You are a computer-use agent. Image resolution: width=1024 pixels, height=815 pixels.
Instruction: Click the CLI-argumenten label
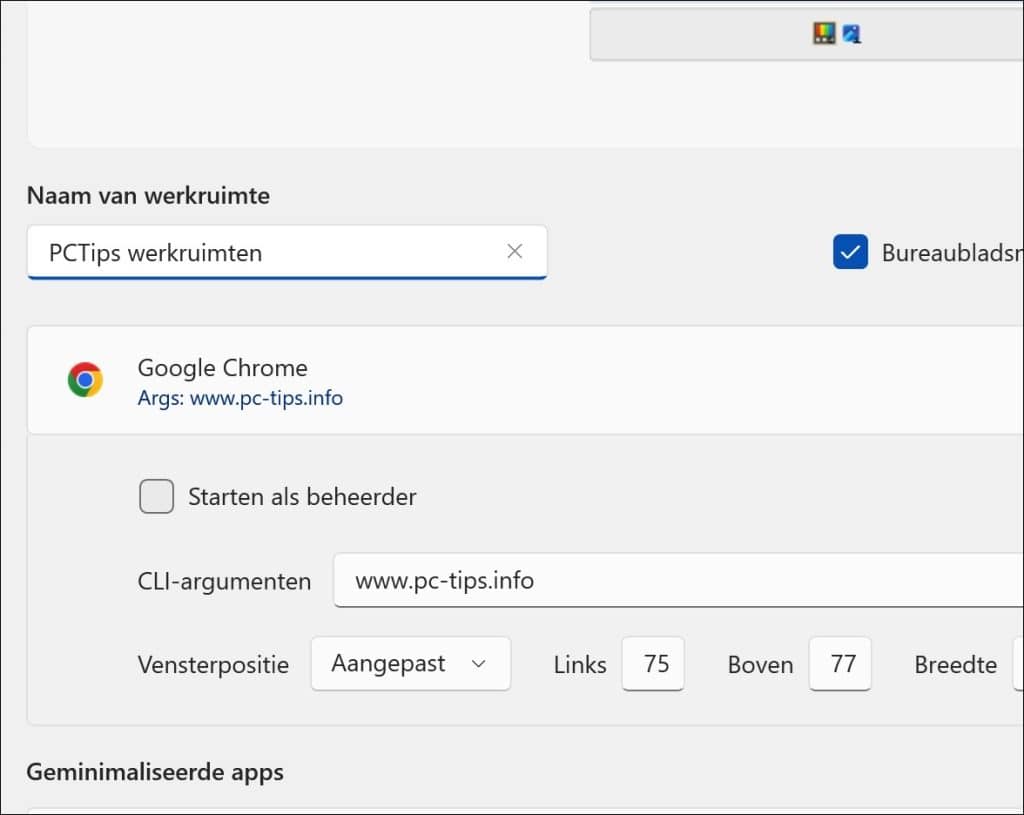(x=225, y=581)
